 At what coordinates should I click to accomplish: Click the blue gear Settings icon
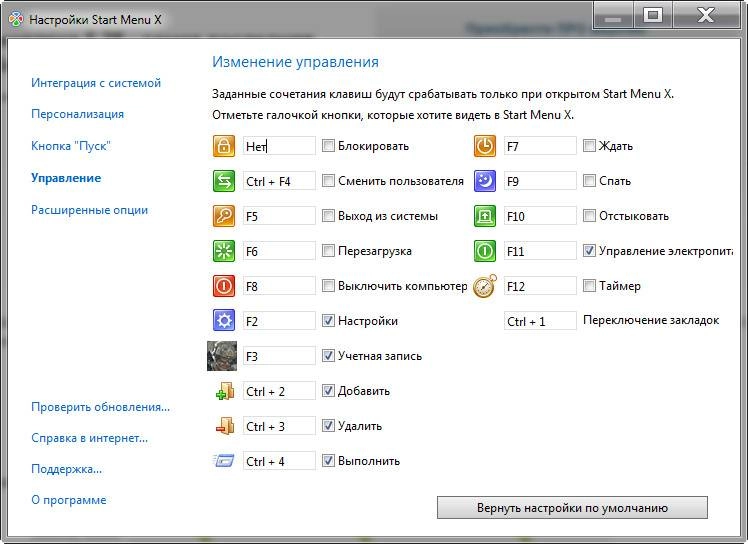pyautogui.click(x=224, y=321)
